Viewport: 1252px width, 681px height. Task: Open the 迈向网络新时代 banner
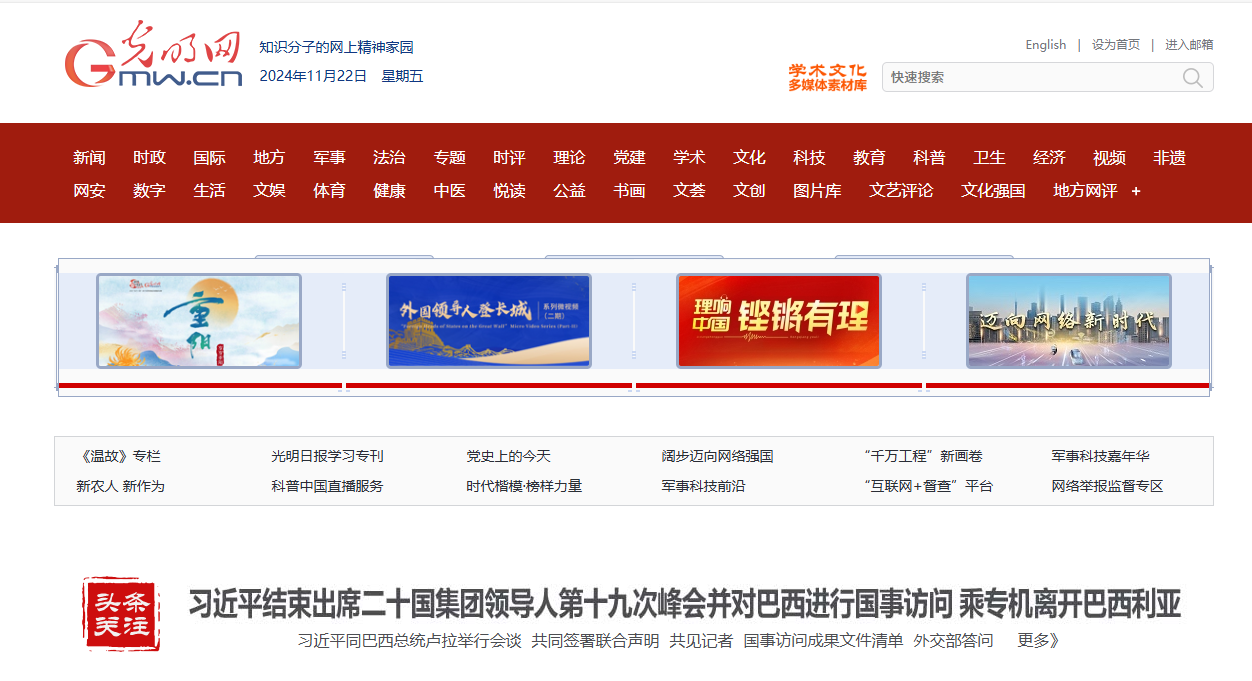1068,321
